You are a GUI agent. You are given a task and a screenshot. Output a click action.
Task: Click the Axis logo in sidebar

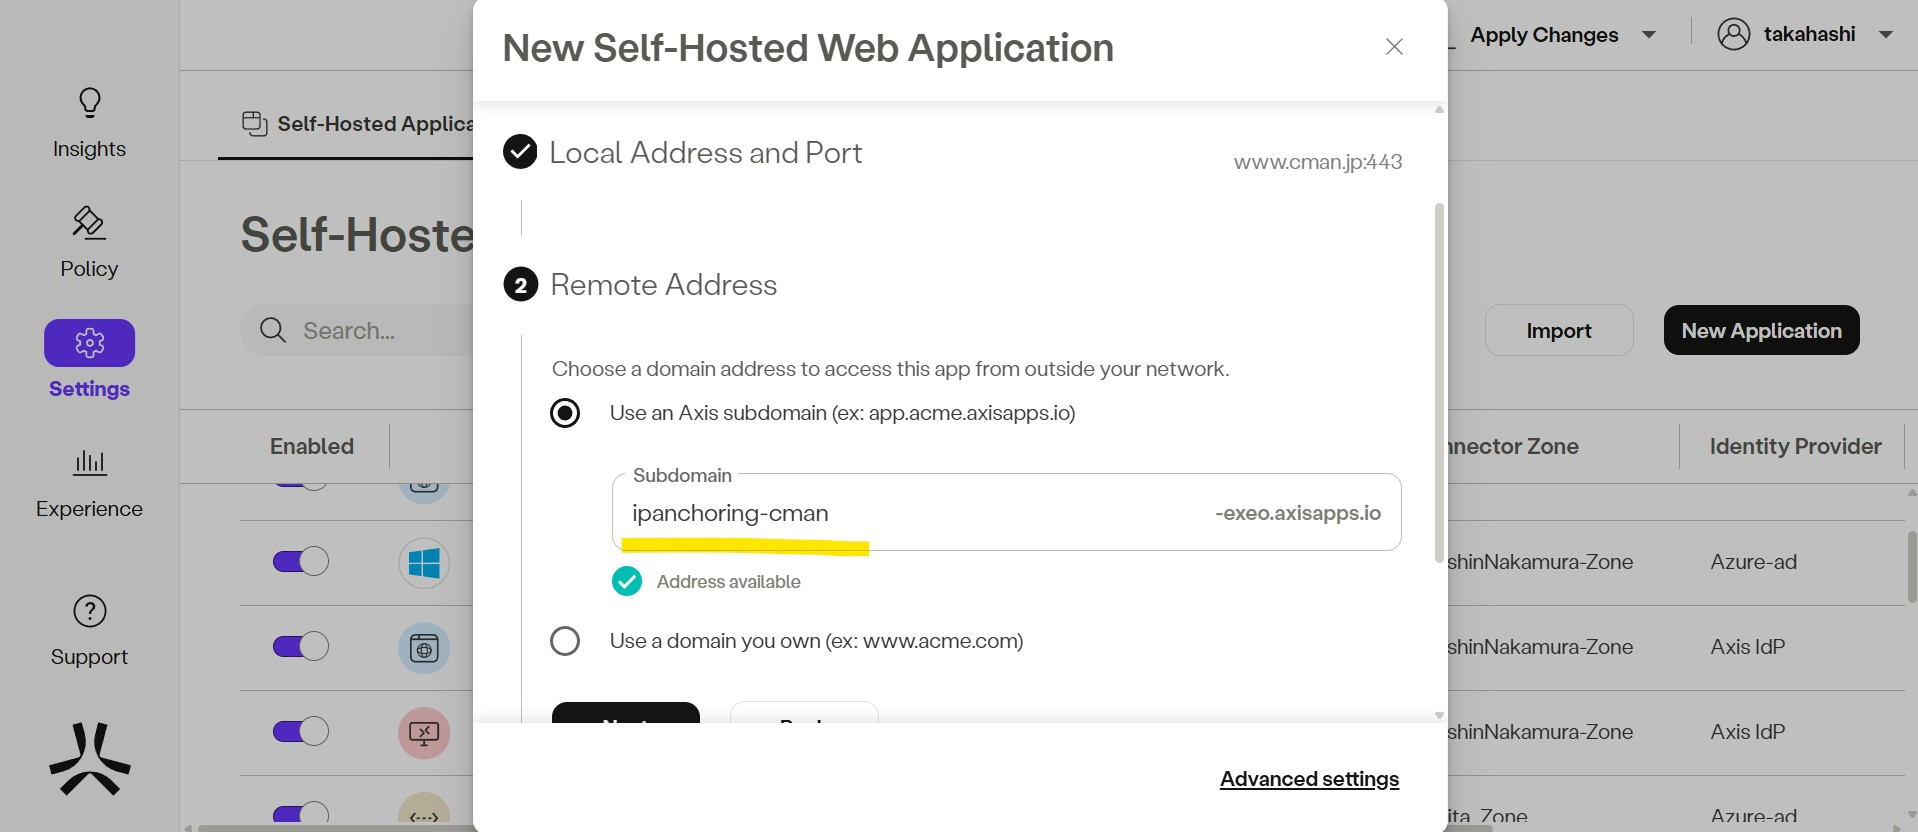[x=90, y=759]
